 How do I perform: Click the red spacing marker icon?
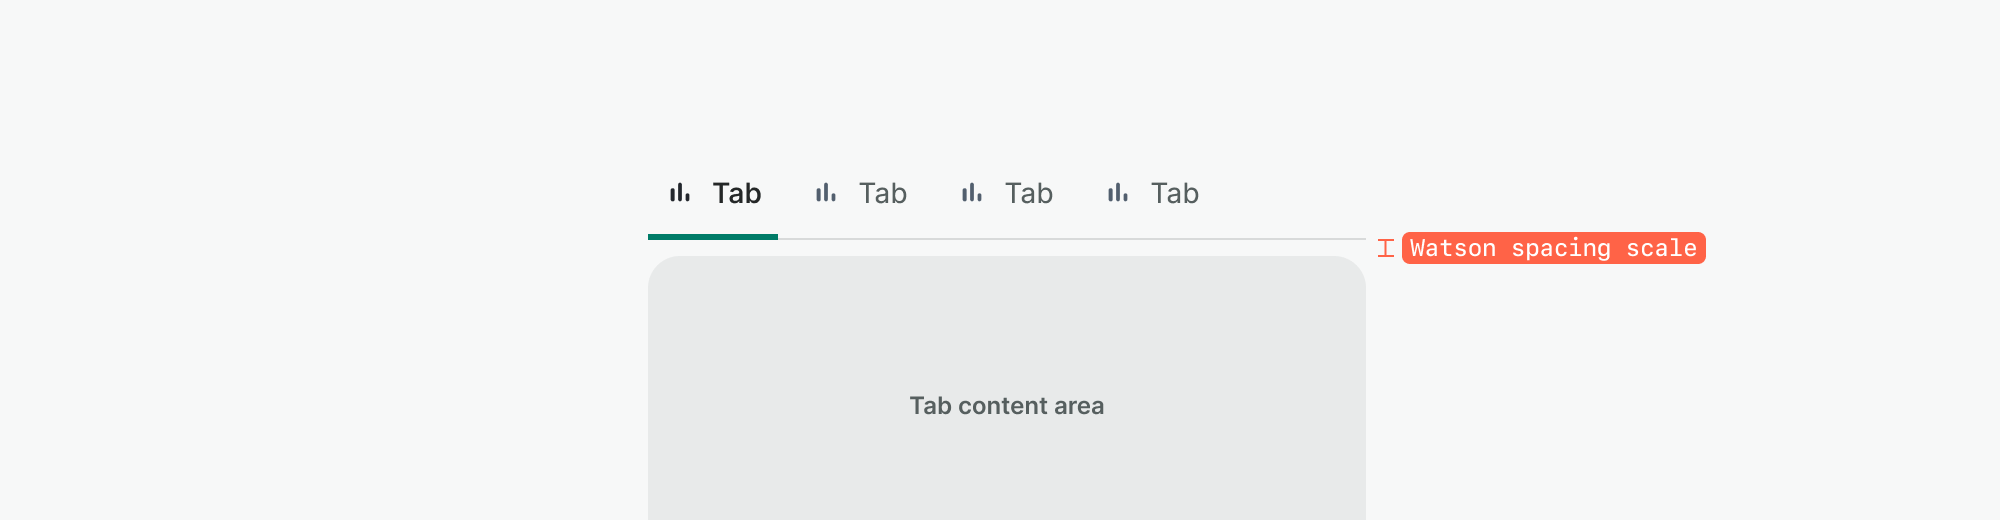[x=1385, y=248]
